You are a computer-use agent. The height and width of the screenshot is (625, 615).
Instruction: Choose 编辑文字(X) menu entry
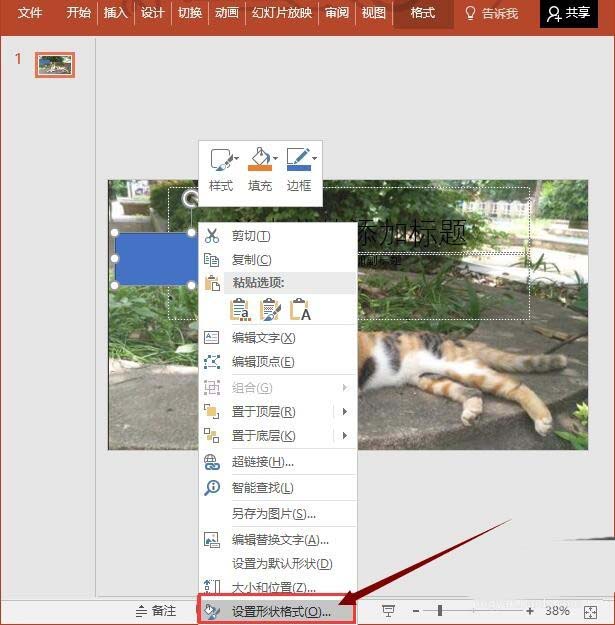[278, 338]
